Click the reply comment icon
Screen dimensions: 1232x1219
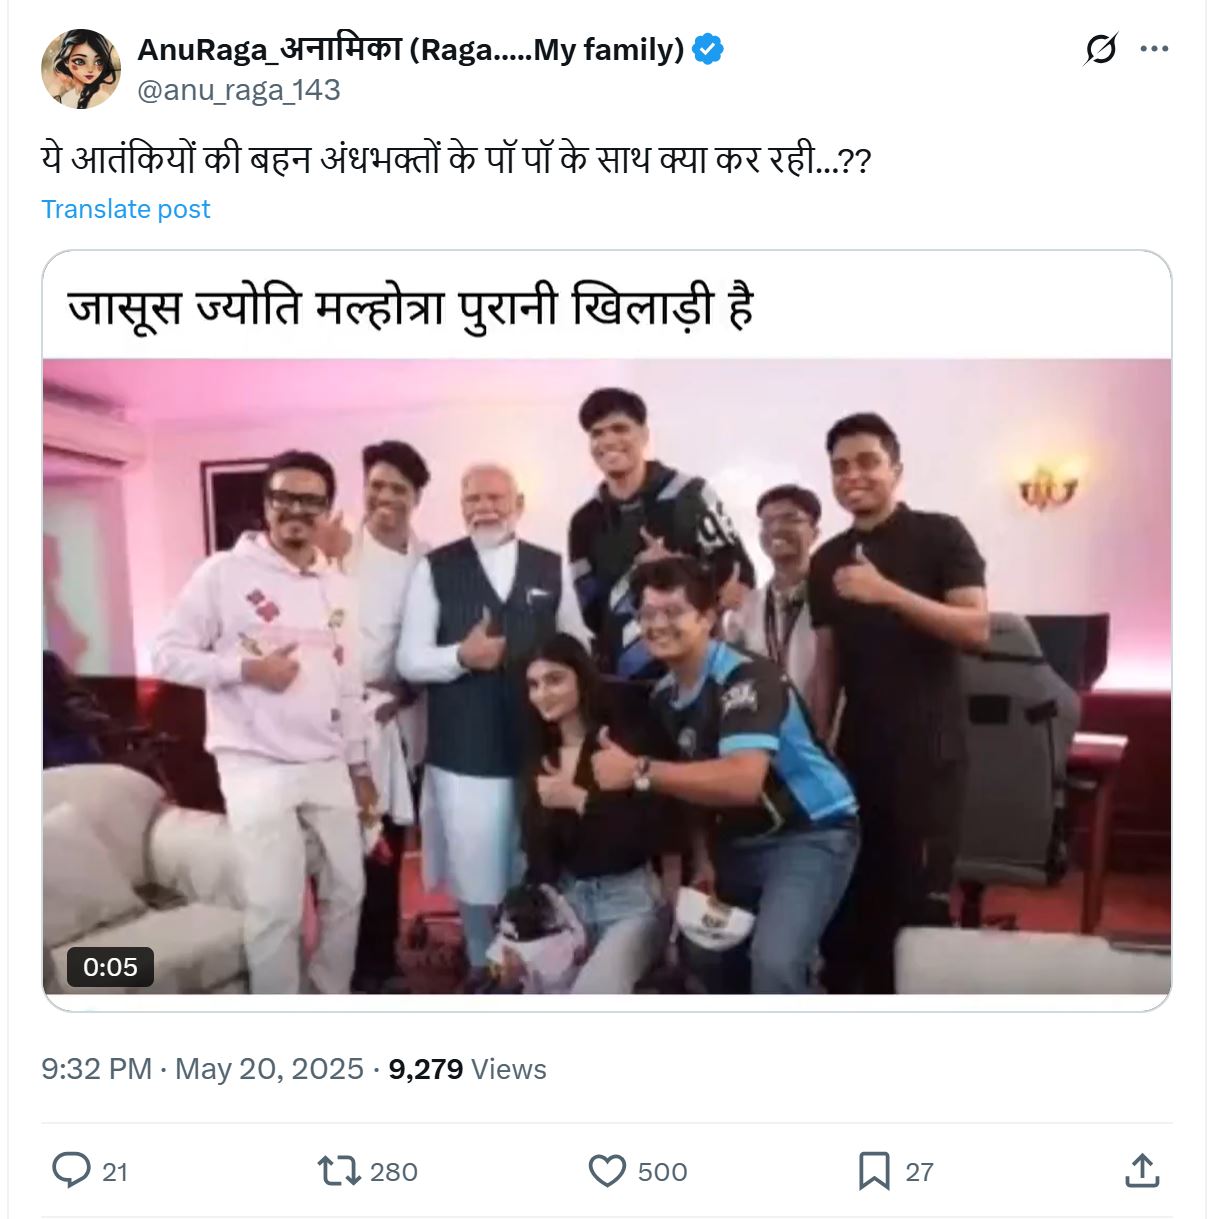click(71, 1171)
